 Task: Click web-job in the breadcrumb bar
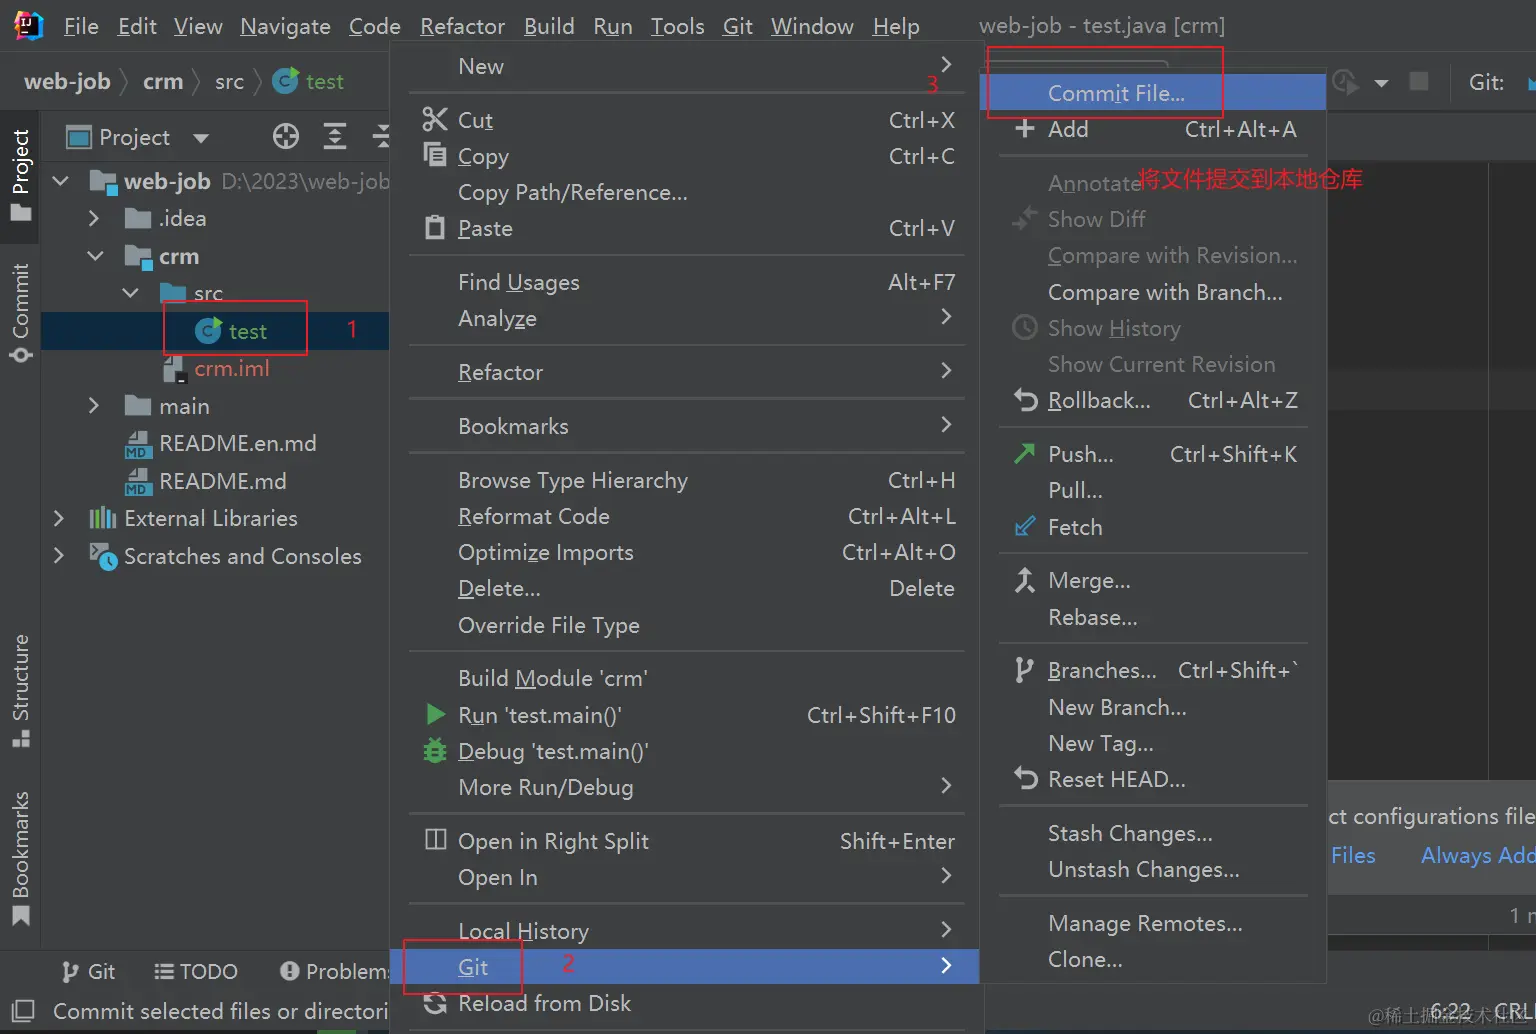point(67,81)
